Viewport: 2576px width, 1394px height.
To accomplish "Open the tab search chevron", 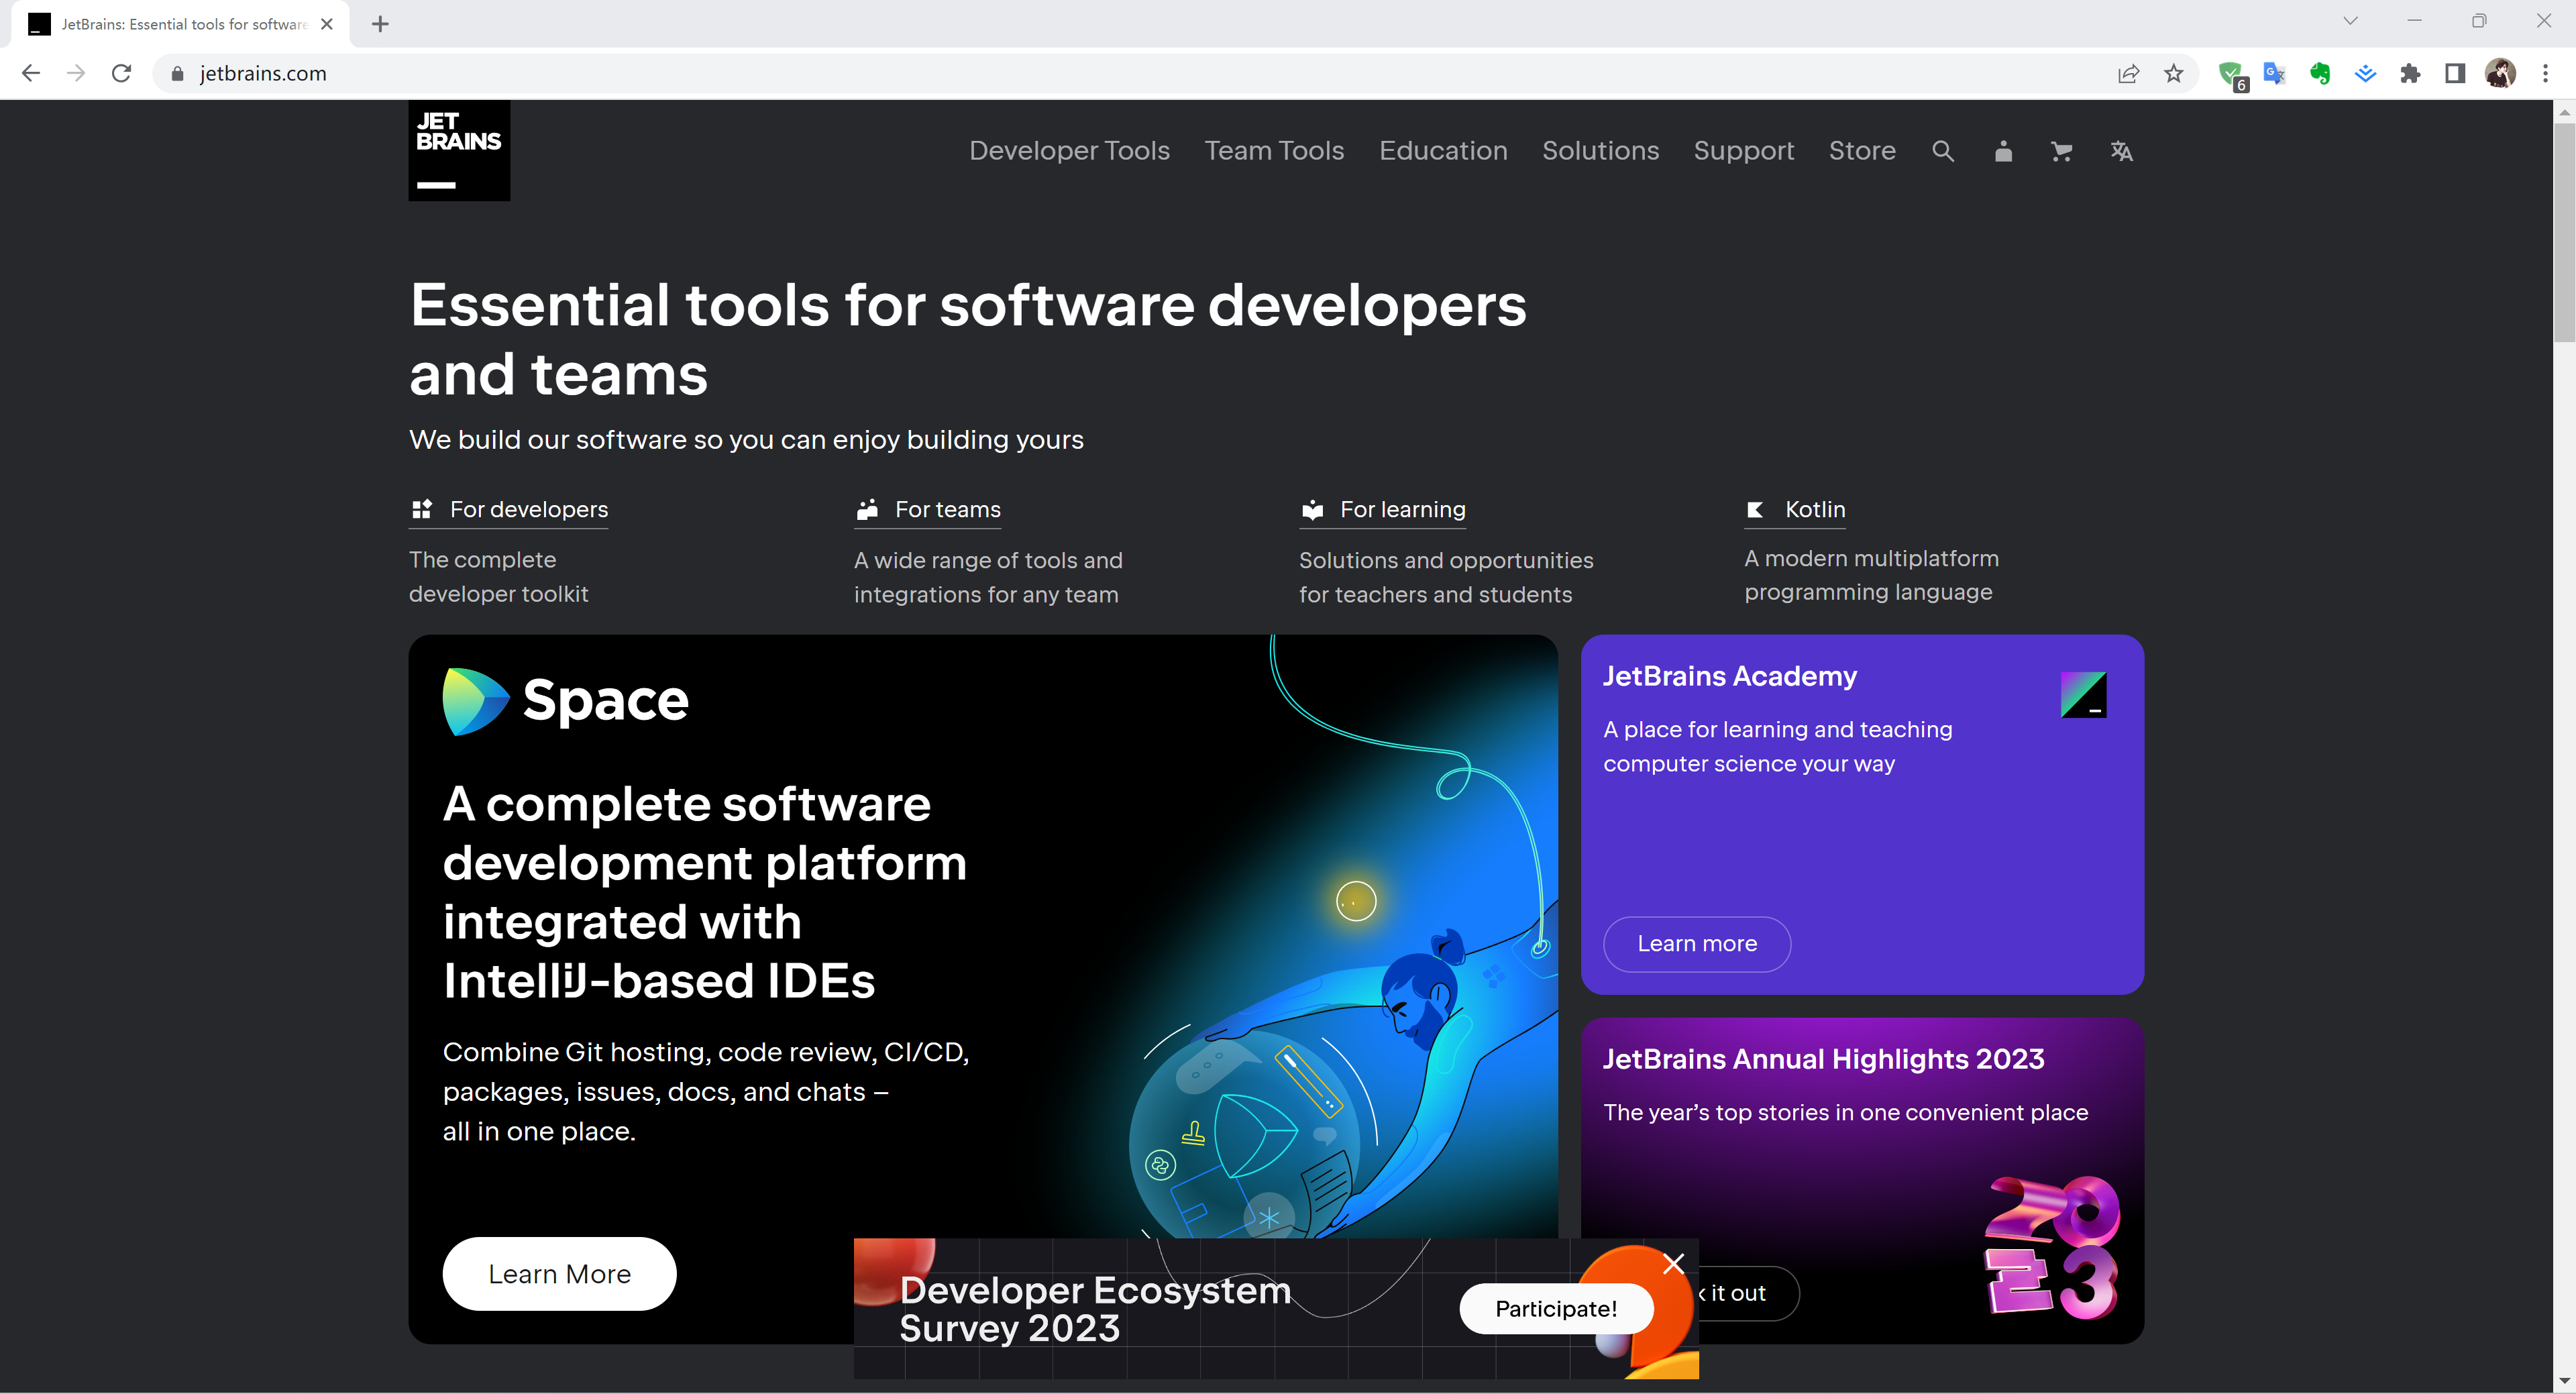I will click(x=2350, y=21).
